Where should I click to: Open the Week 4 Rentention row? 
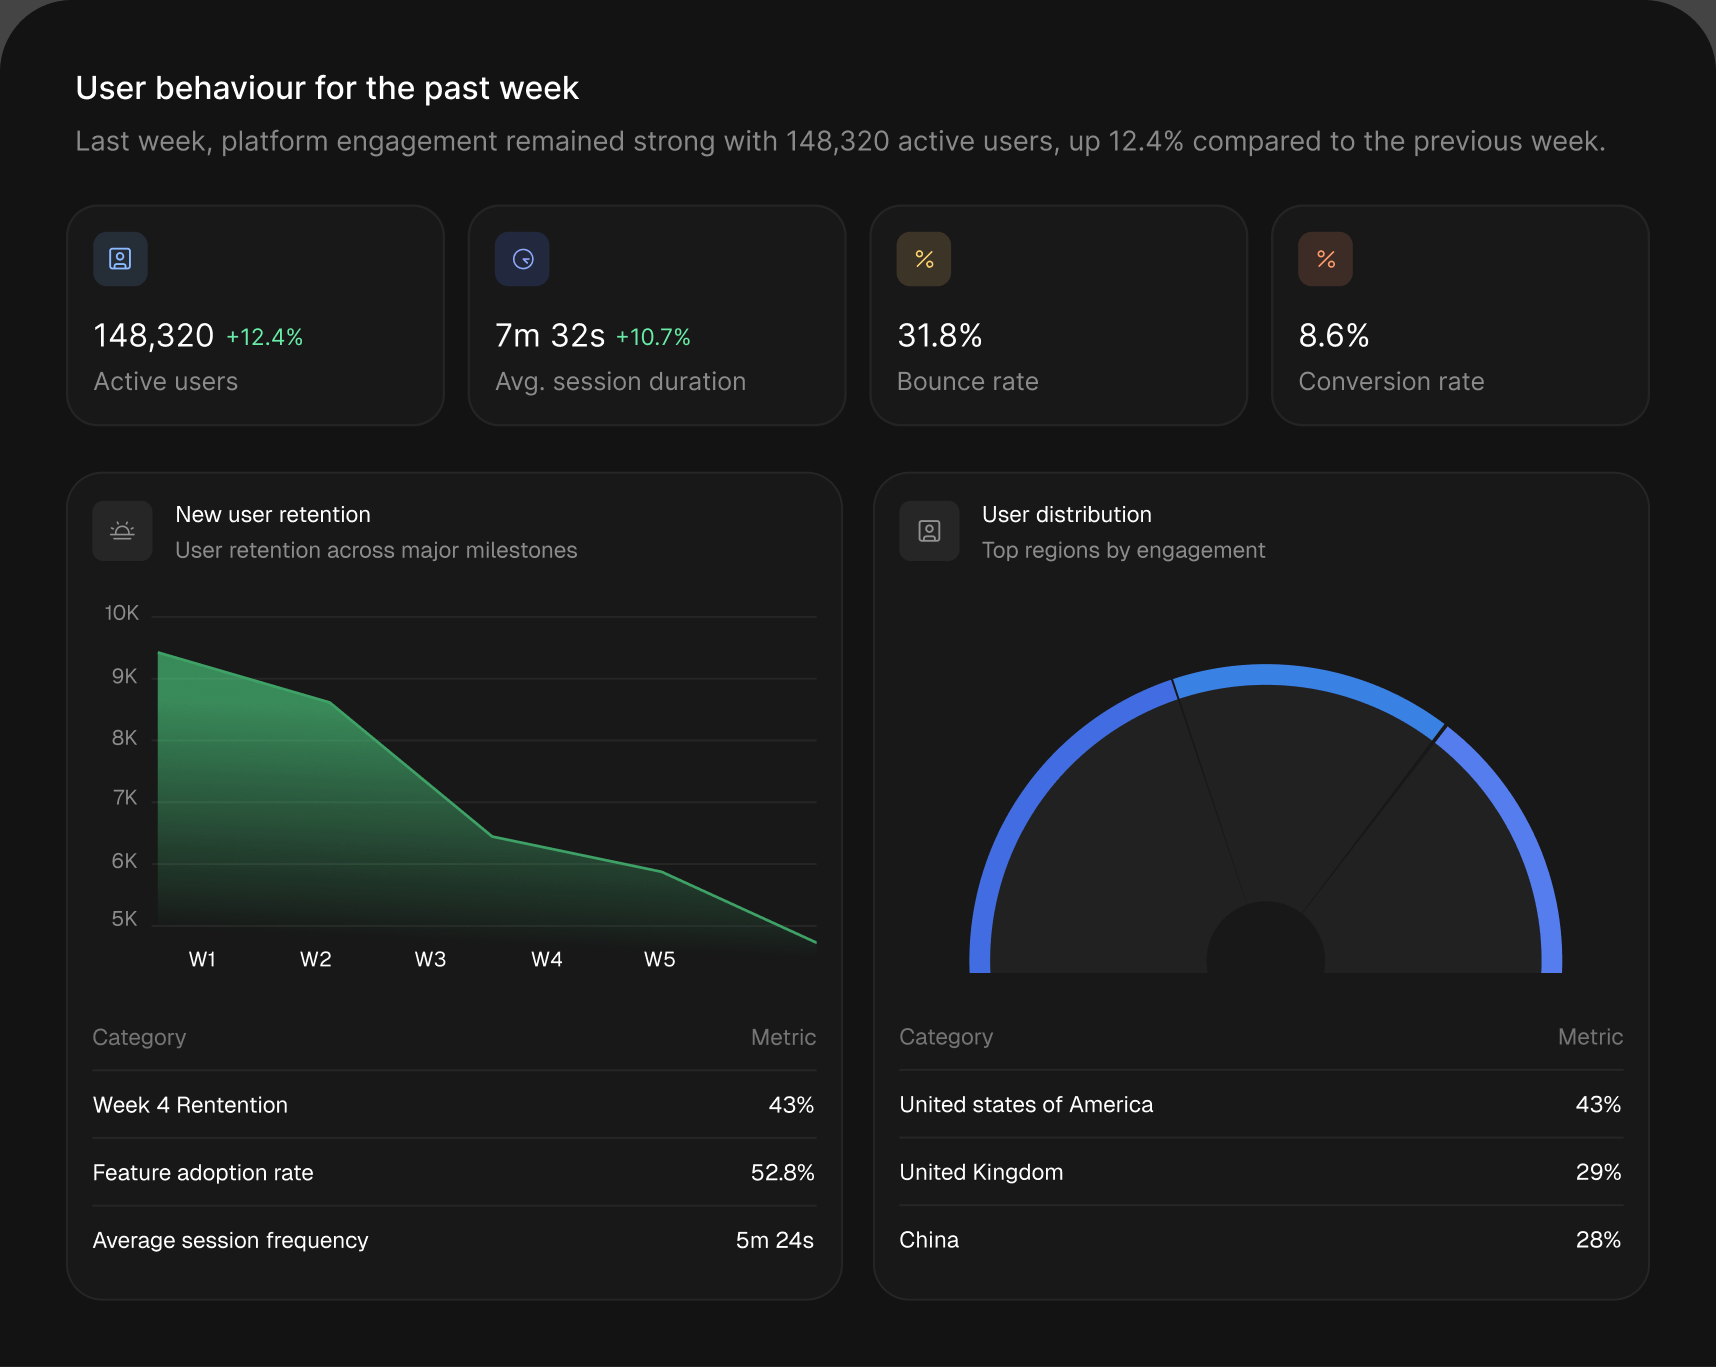tap(454, 1105)
